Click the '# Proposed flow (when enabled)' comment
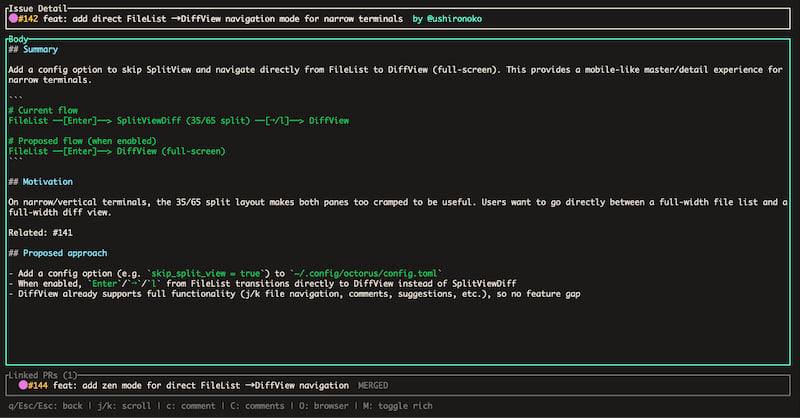 tap(82, 141)
